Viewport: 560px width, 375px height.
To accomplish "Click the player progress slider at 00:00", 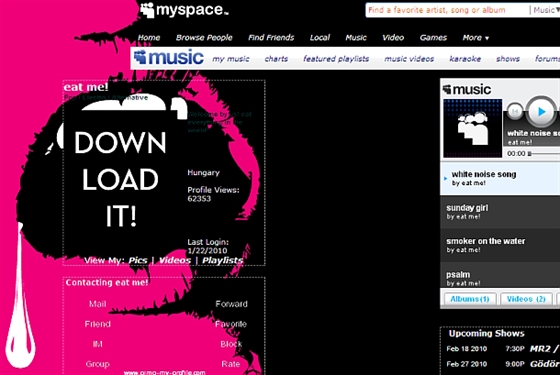I will point(544,154).
